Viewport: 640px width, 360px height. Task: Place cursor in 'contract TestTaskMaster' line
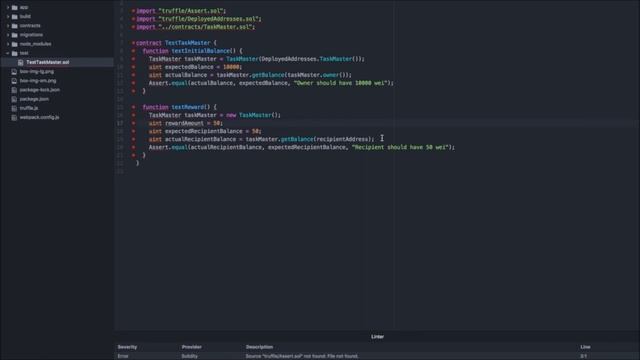click(x=176, y=43)
